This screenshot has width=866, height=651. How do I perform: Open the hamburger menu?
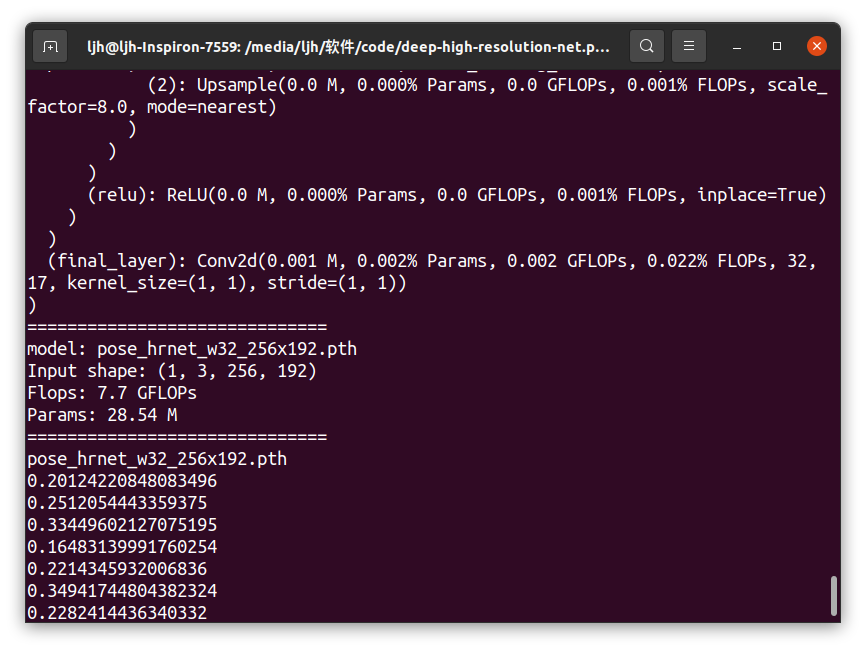coord(688,46)
